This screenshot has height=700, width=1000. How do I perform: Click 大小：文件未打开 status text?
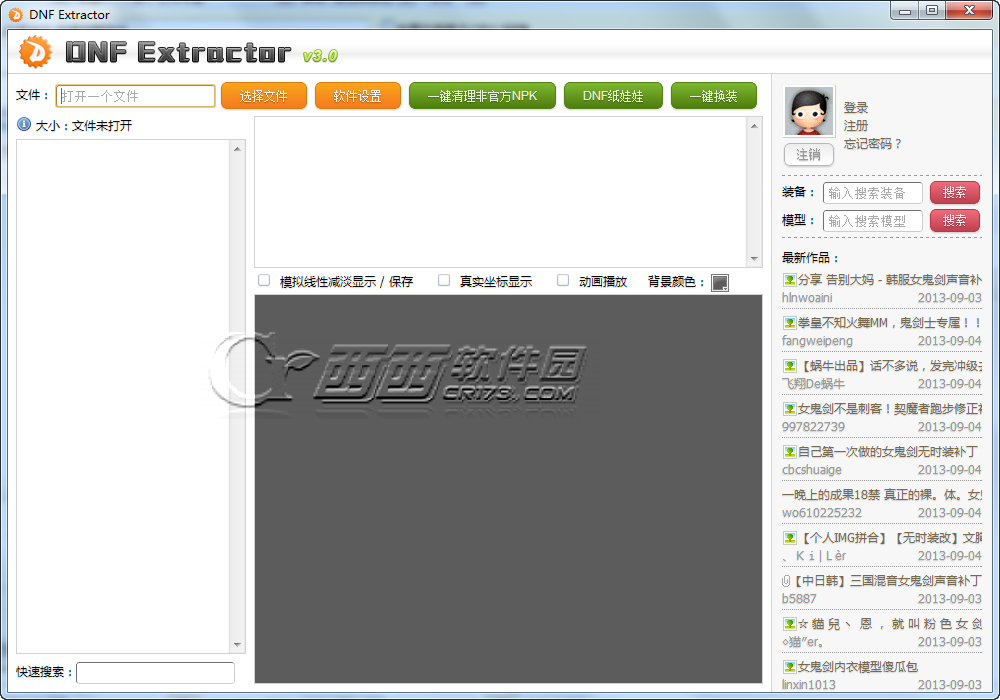84,126
